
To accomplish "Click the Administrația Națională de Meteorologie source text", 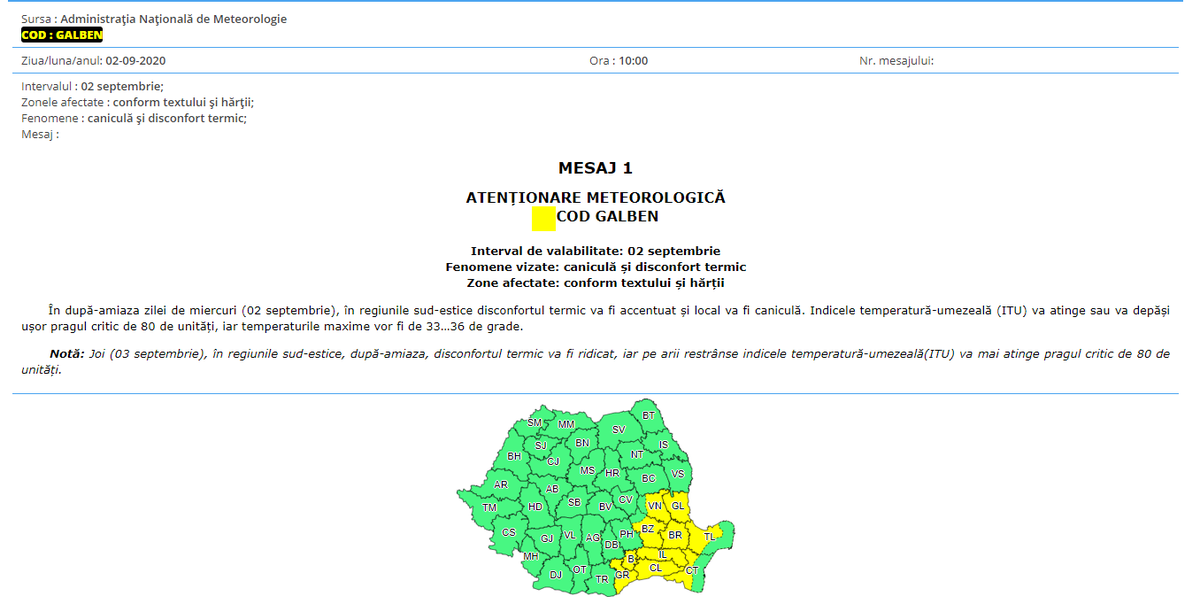I will 174,19.
